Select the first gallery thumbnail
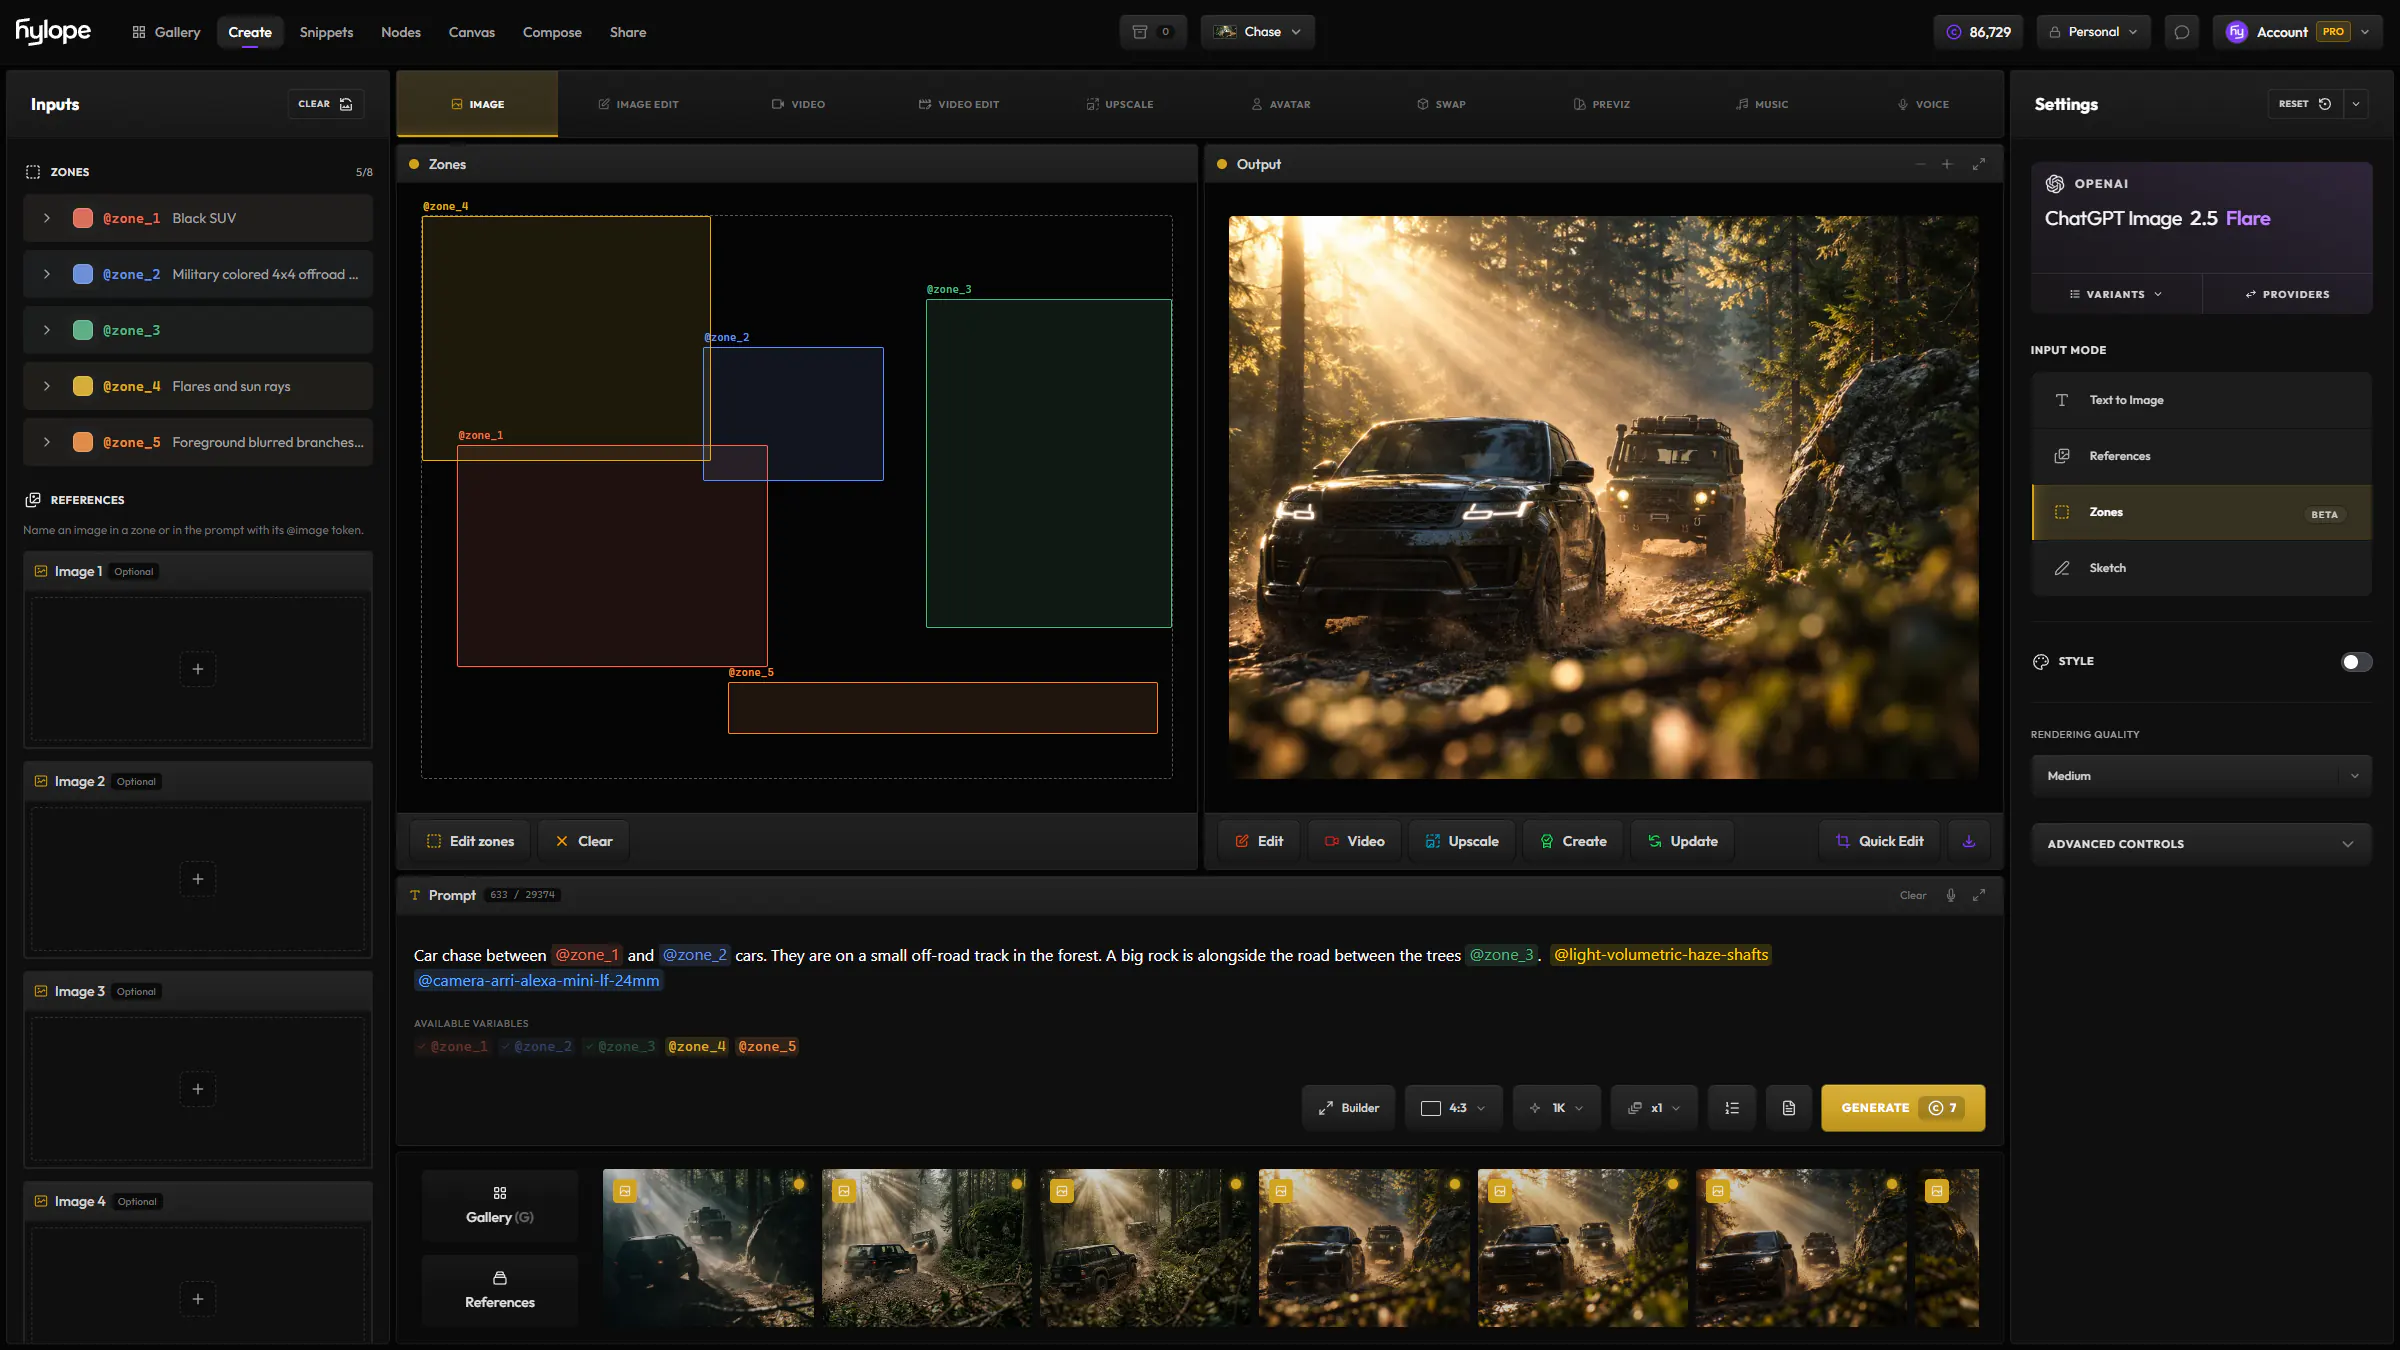Image resolution: width=2400 pixels, height=1350 pixels. [708, 1248]
